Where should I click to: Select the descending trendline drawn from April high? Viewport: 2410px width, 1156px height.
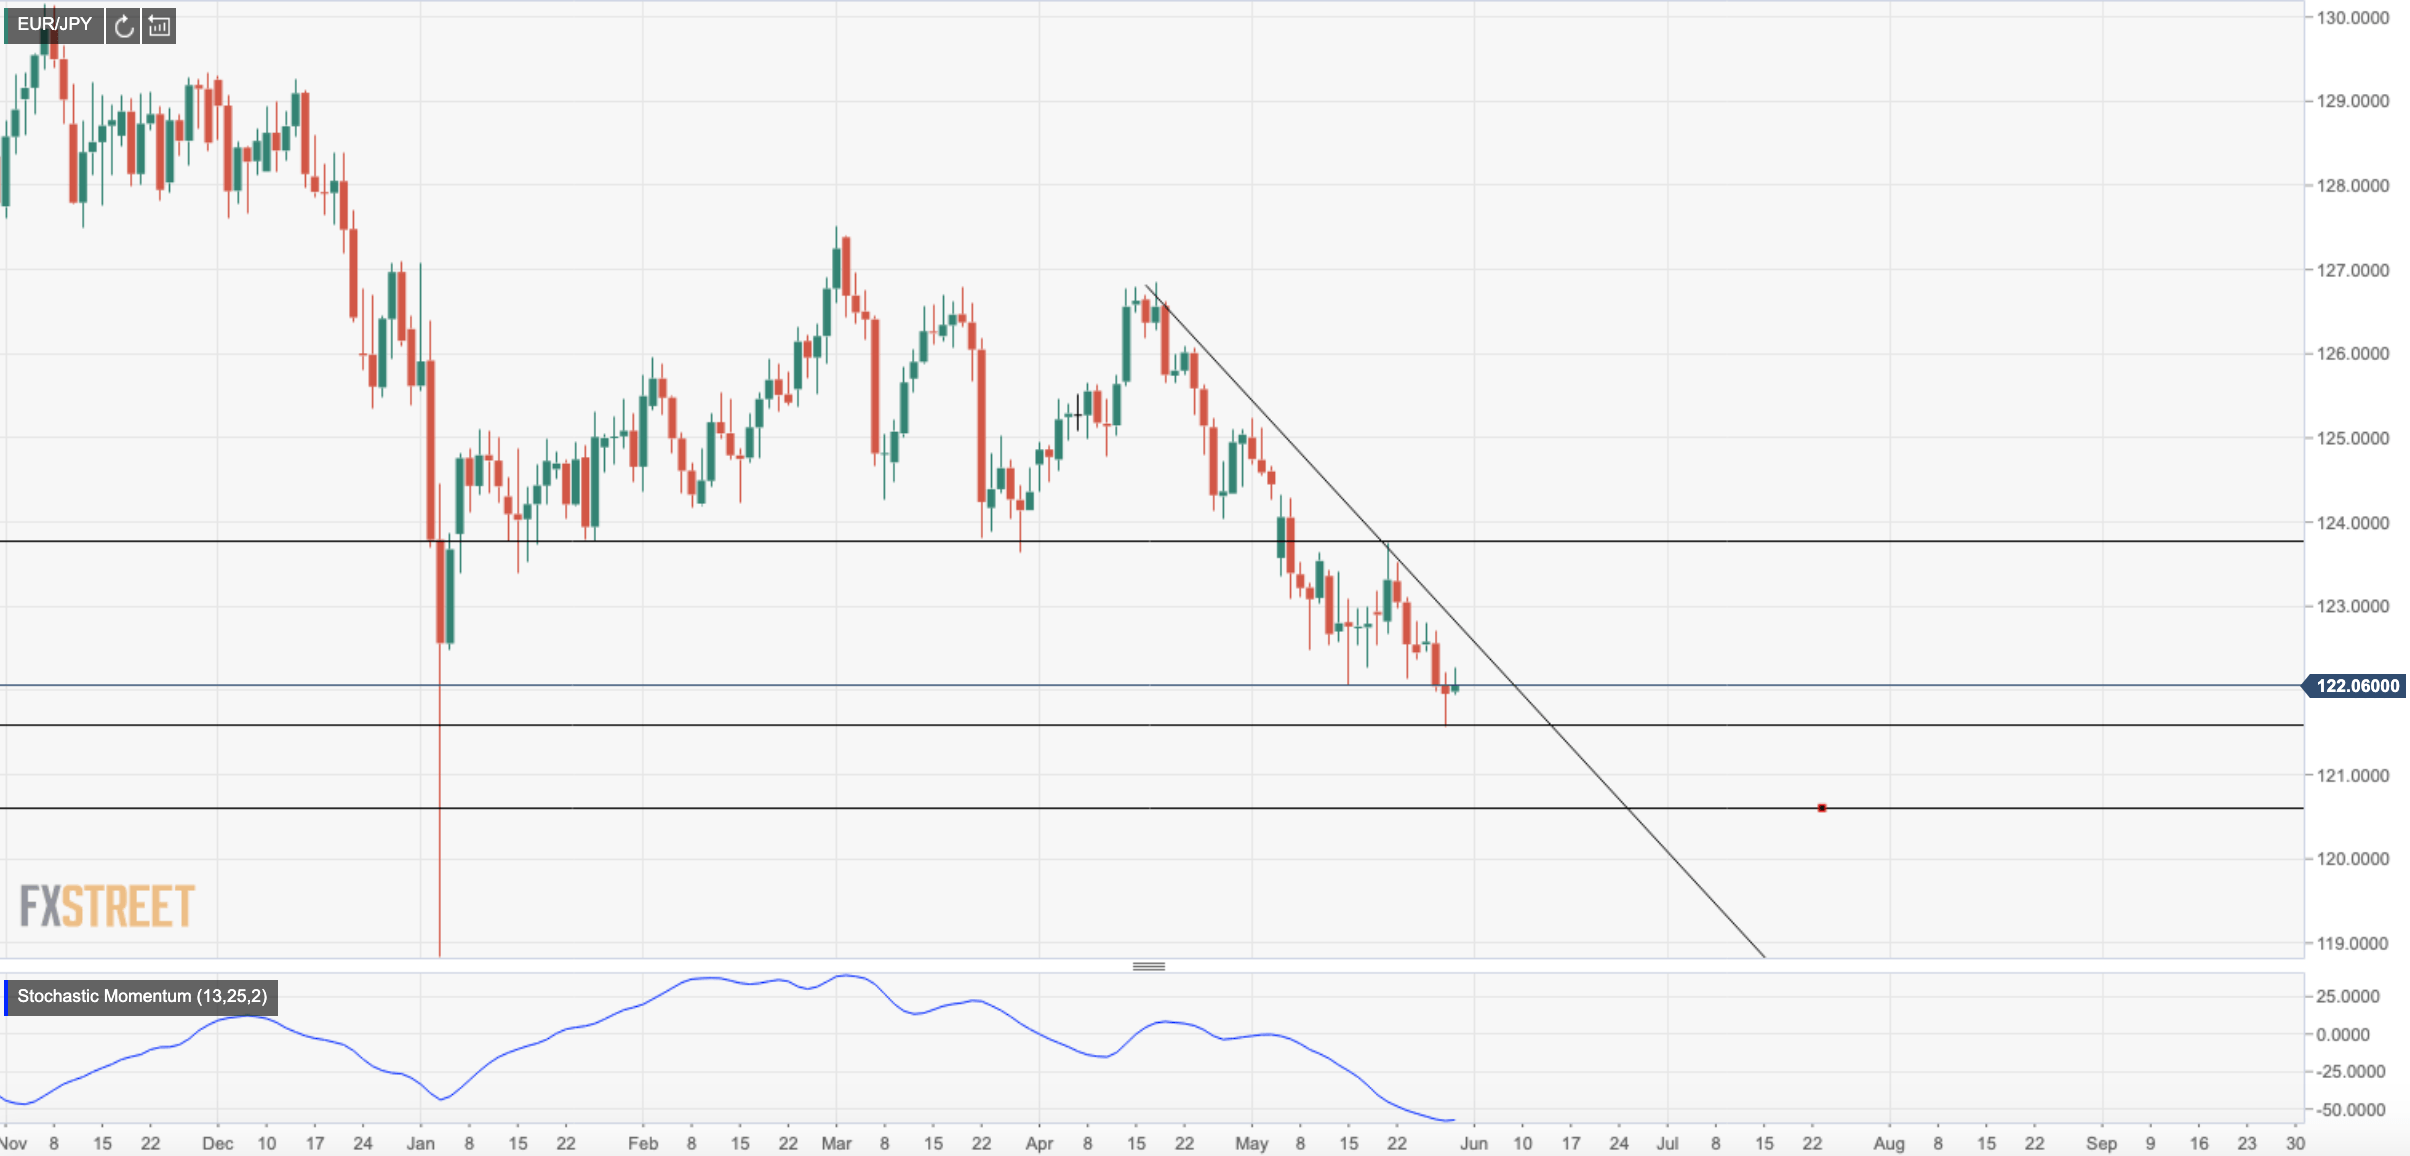tap(1456, 620)
